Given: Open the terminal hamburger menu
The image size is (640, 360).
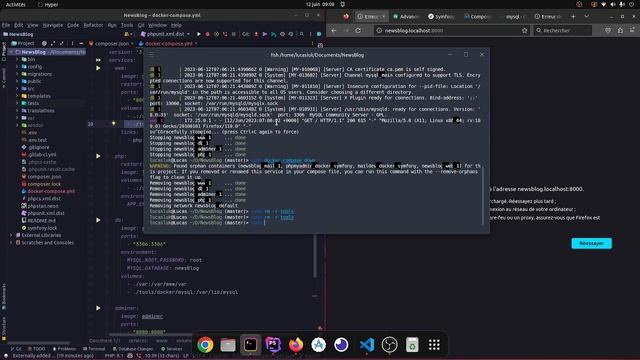Looking at the screenshot, I should 151,55.
